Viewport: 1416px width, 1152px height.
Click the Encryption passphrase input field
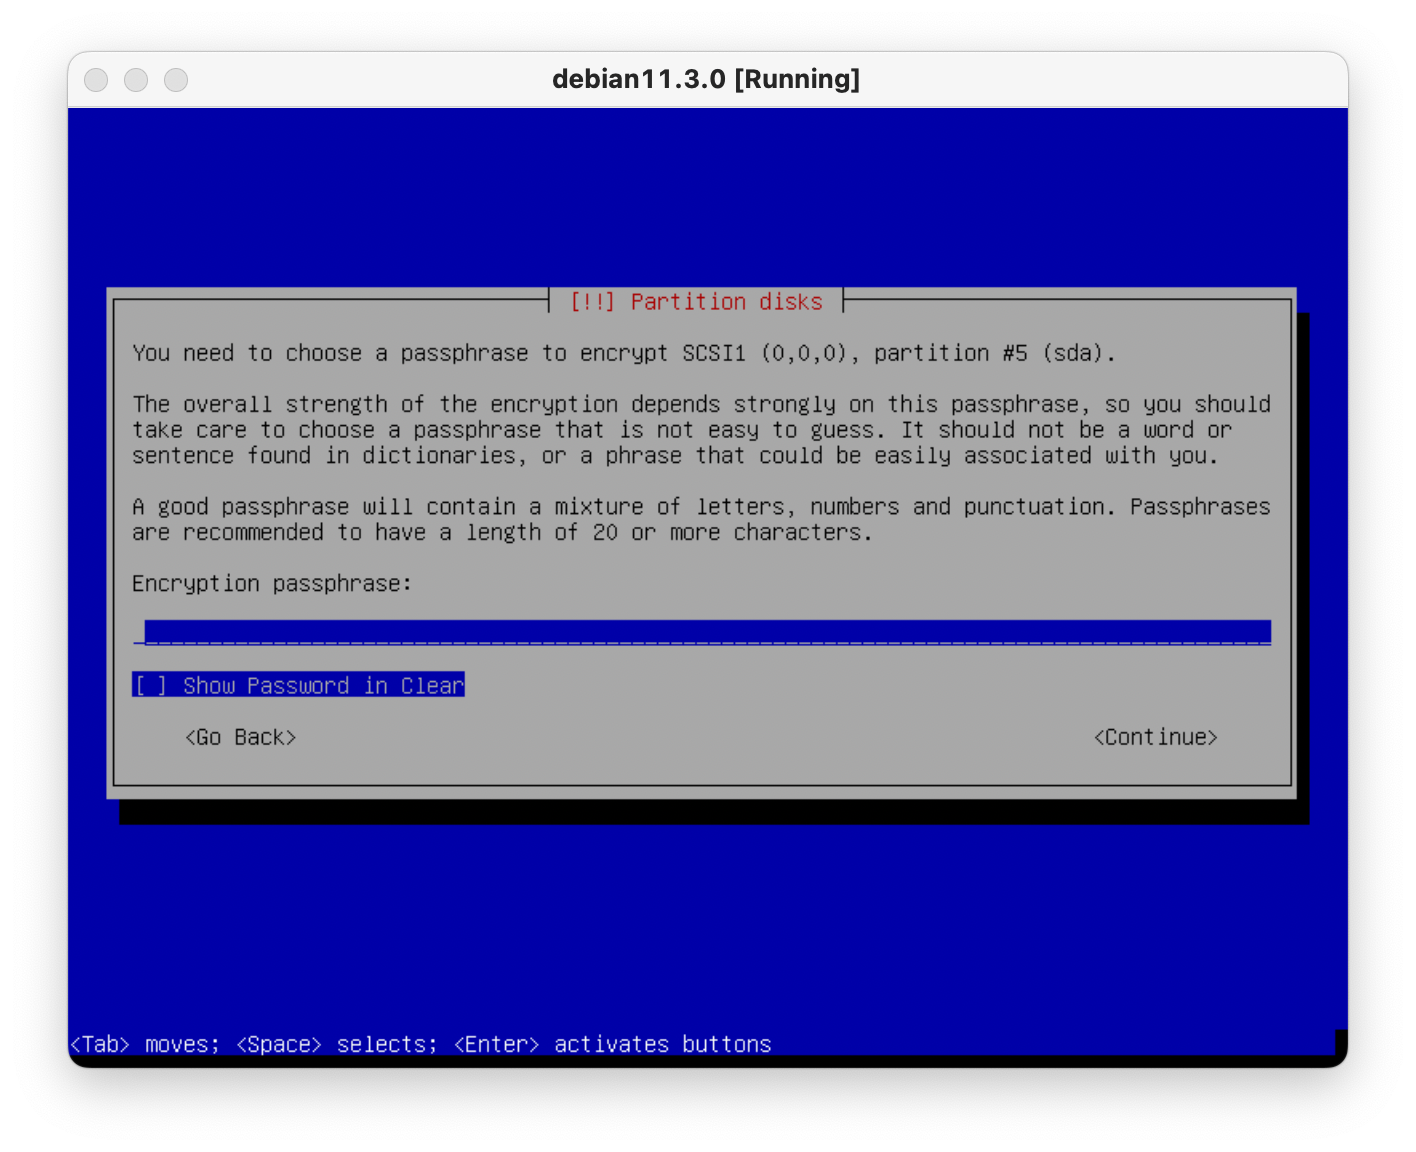tap(706, 632)
